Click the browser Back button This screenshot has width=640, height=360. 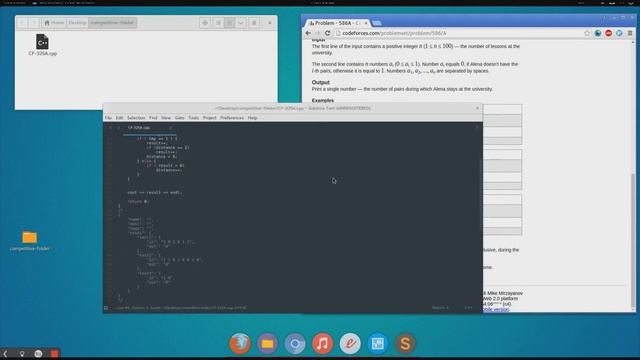(x=308, y=33)
